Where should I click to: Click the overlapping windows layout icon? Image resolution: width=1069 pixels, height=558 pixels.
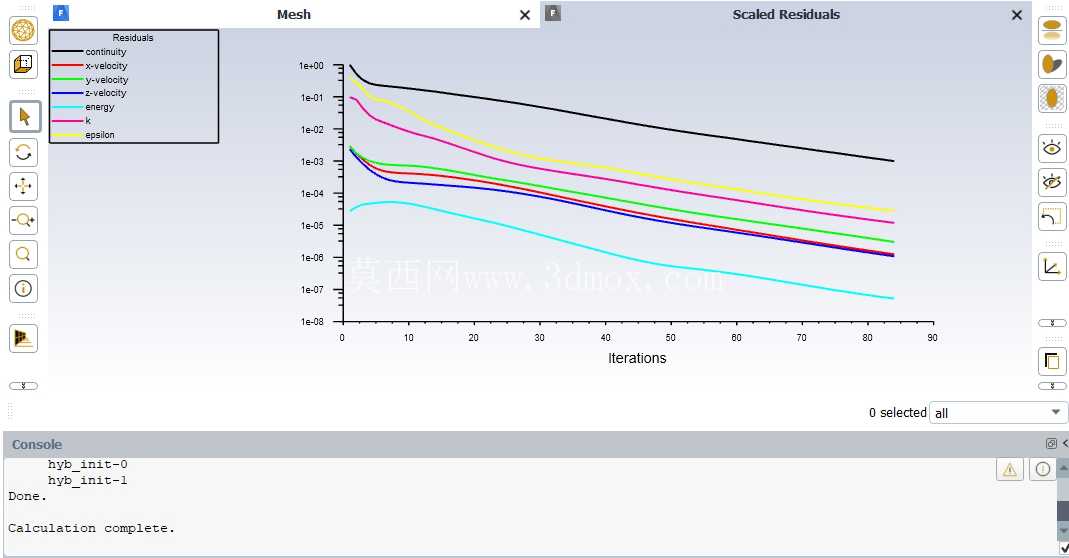(x=1052, y=362)
